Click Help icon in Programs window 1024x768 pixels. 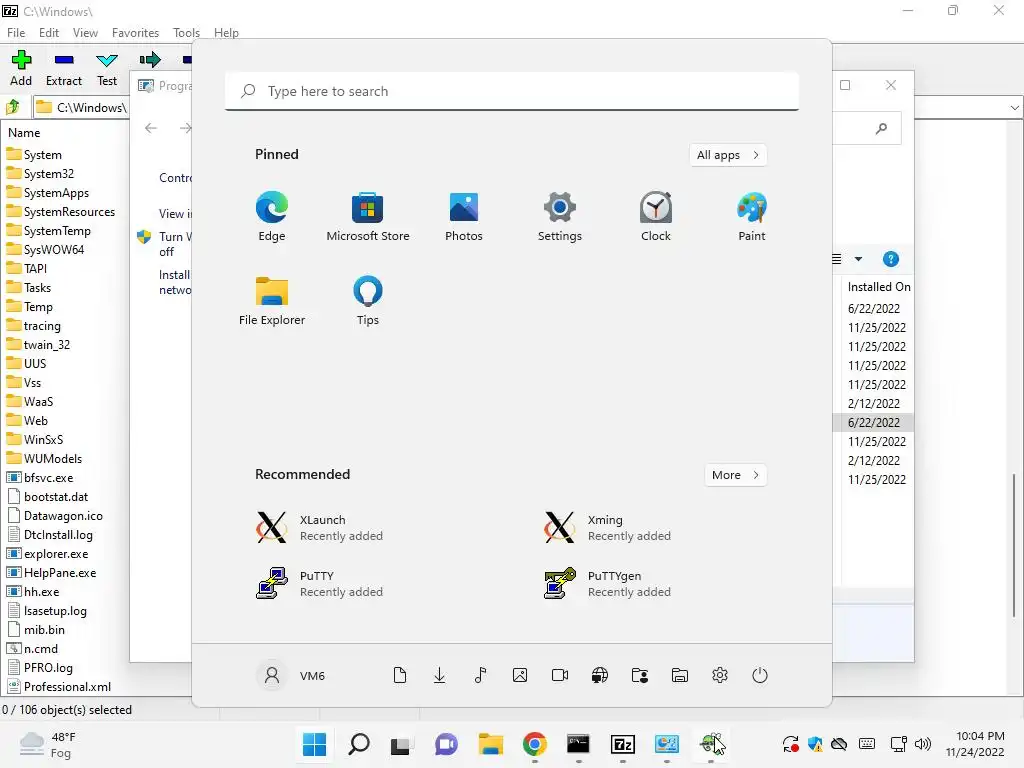891,259
